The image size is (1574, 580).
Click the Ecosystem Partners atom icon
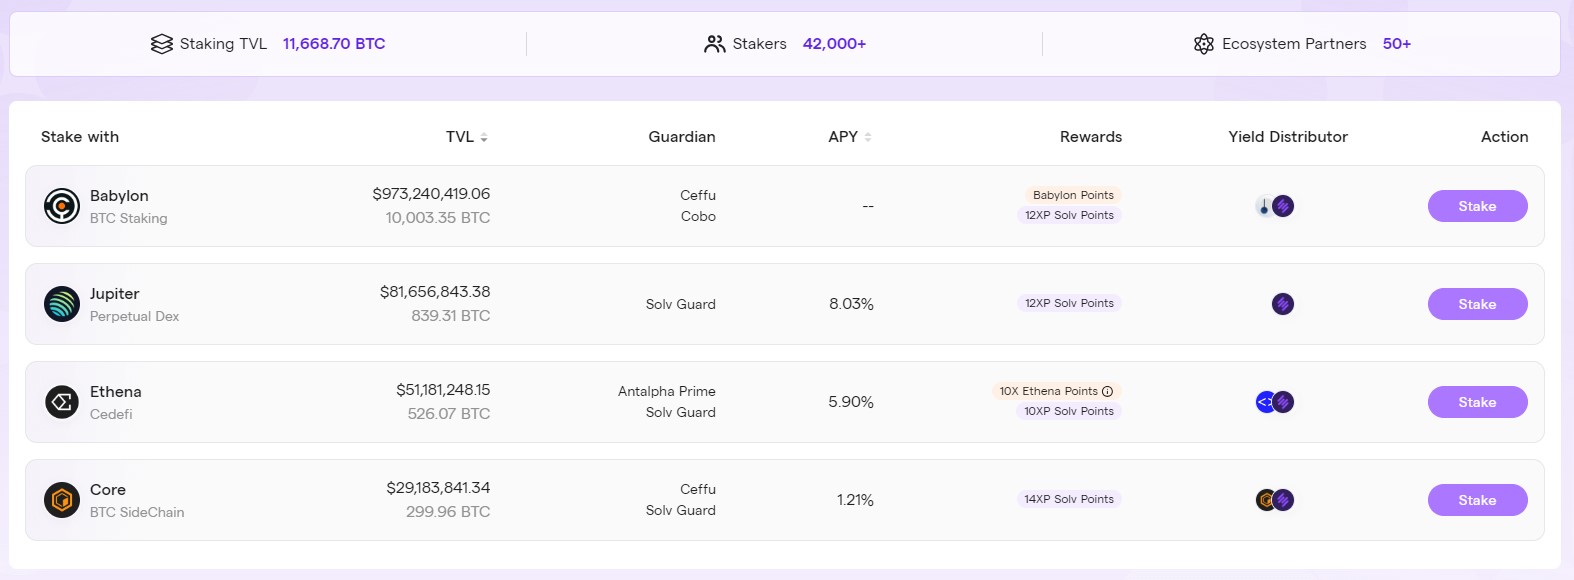(1204, 44)
